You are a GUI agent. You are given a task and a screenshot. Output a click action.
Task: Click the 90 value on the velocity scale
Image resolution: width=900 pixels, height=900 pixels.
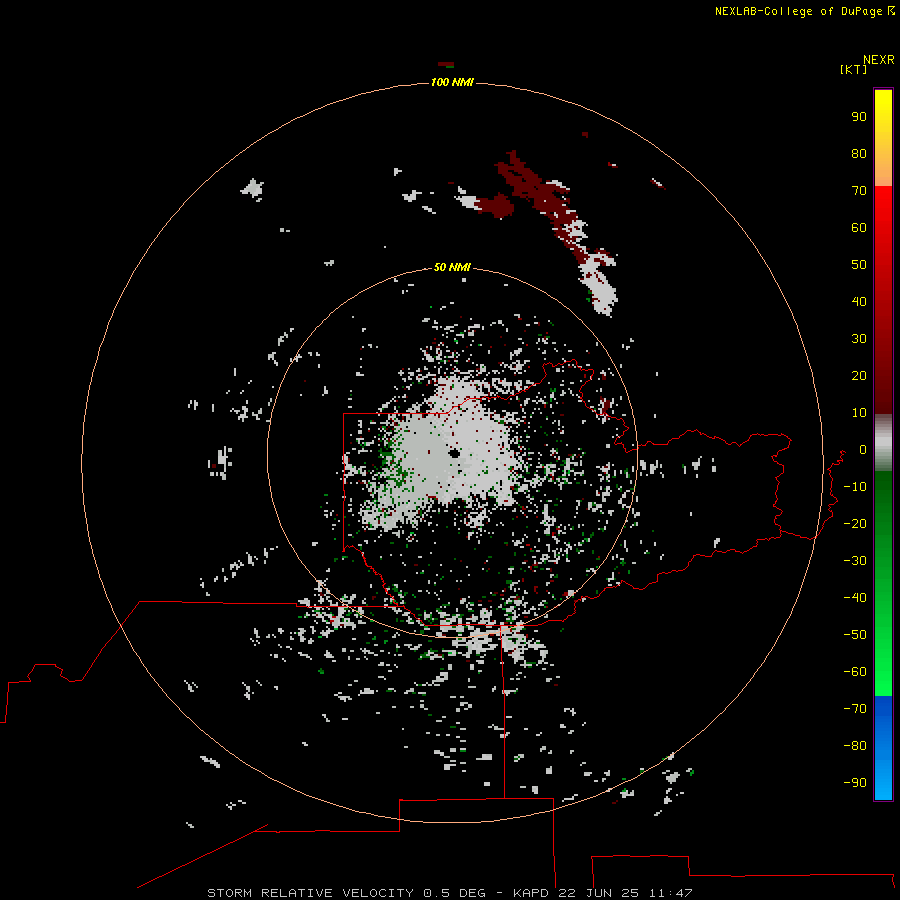[859, 117]
